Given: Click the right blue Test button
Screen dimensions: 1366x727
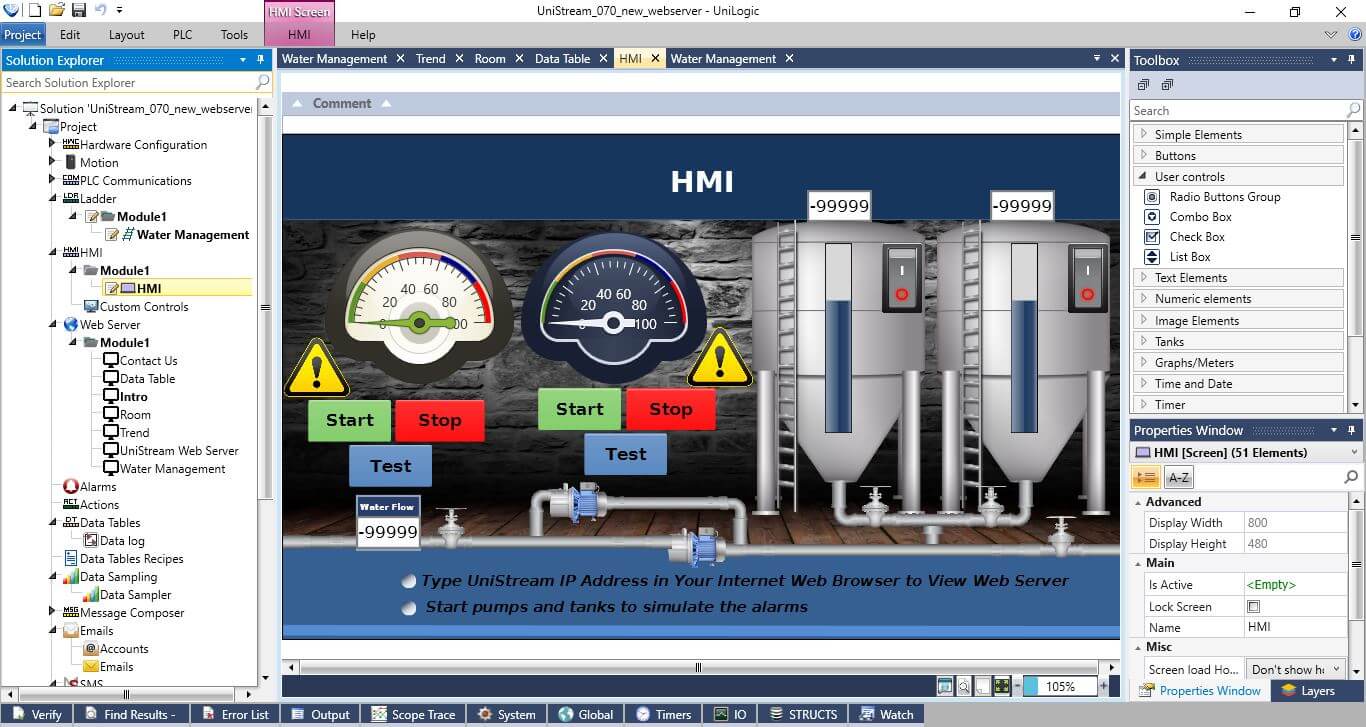Looking at the screenshot, I should [625, 454].
